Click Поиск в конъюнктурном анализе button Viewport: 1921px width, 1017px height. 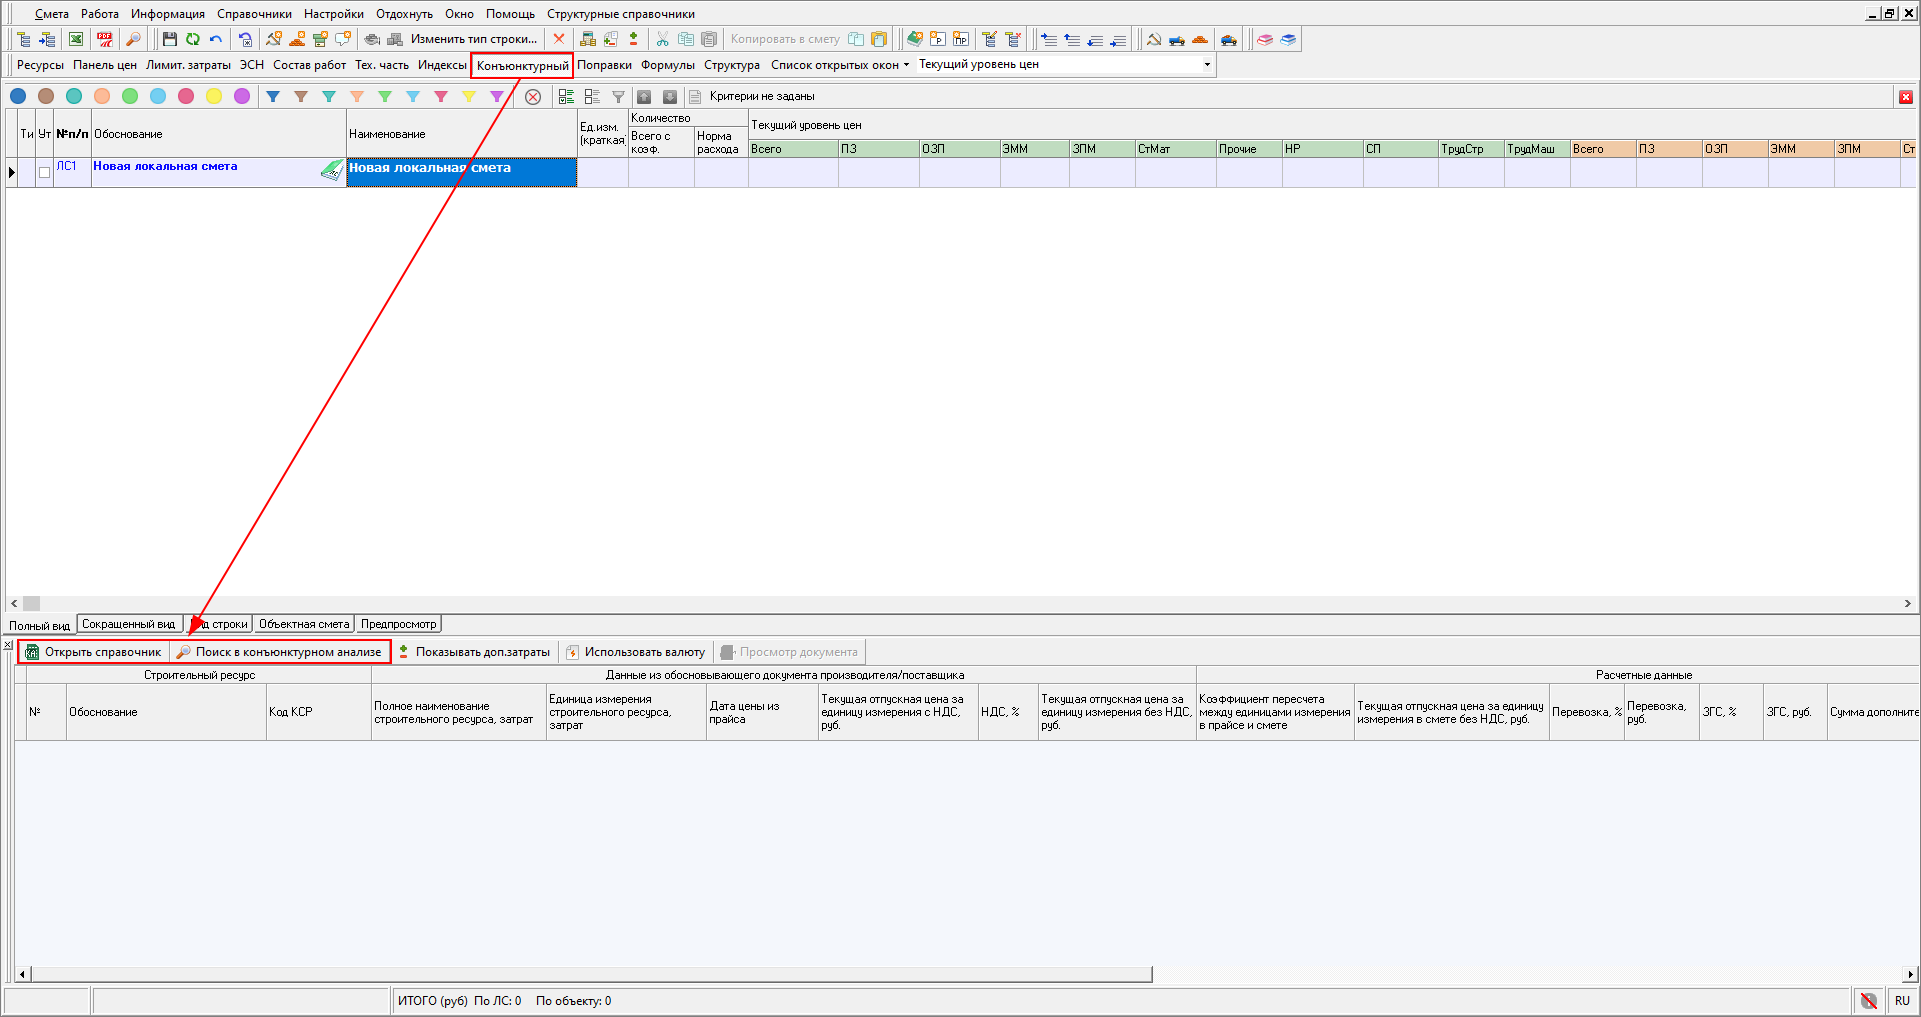point(280,652)
